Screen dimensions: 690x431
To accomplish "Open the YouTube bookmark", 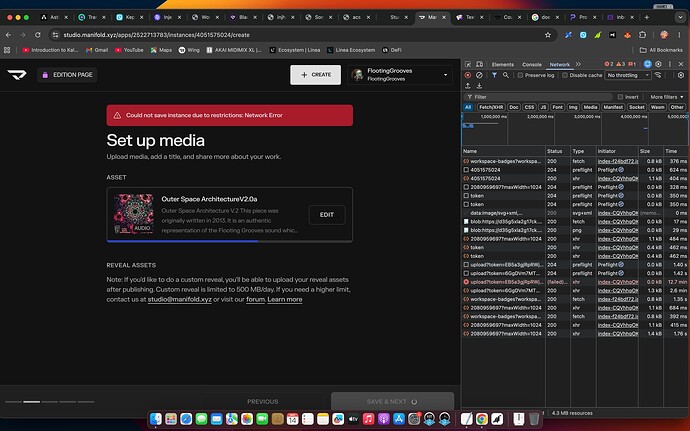I will coord(129,50).
